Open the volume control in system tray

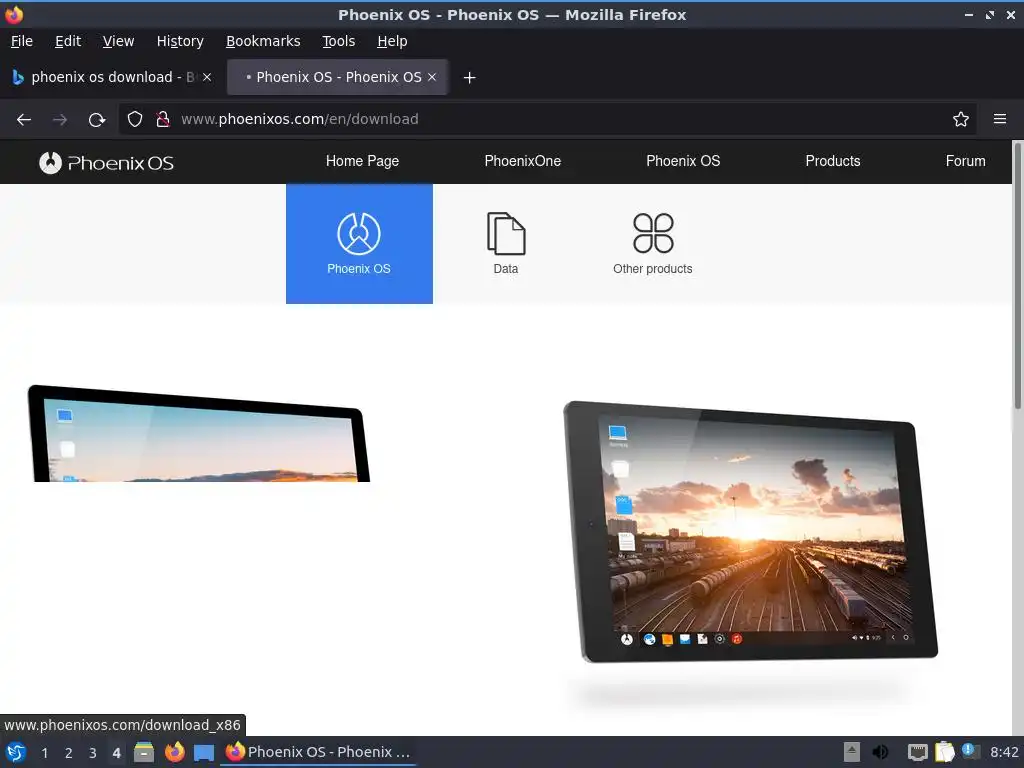click(x=880, y=752)
